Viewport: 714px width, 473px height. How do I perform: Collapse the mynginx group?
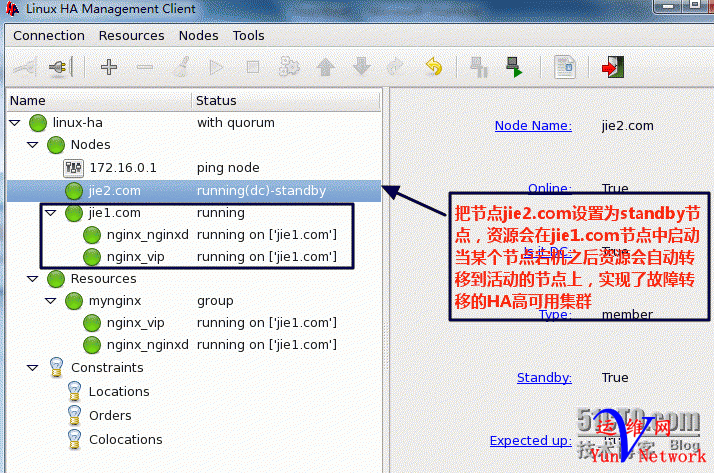51,301
